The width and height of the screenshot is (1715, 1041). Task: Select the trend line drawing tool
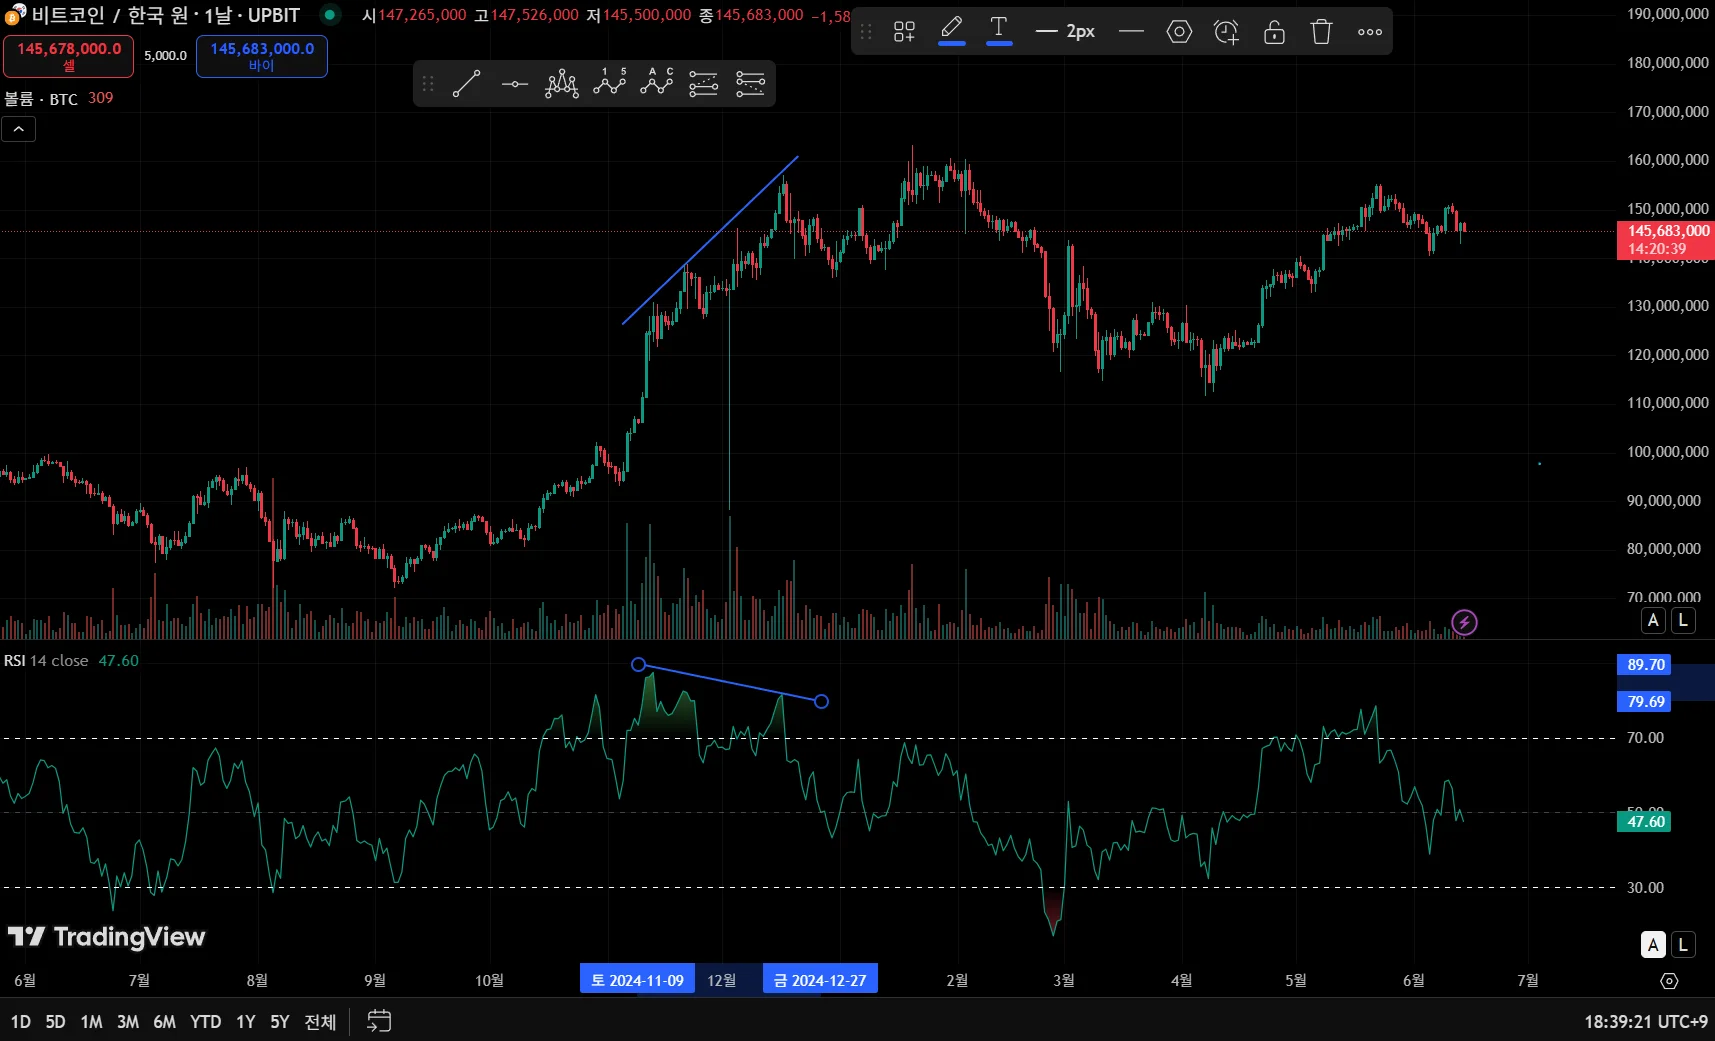466,84
